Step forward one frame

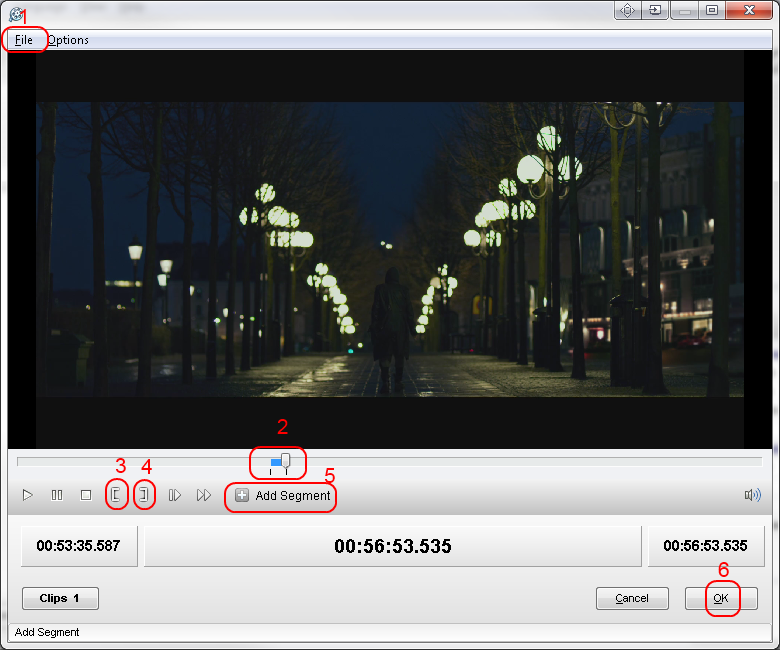click(x=174, y=495)
